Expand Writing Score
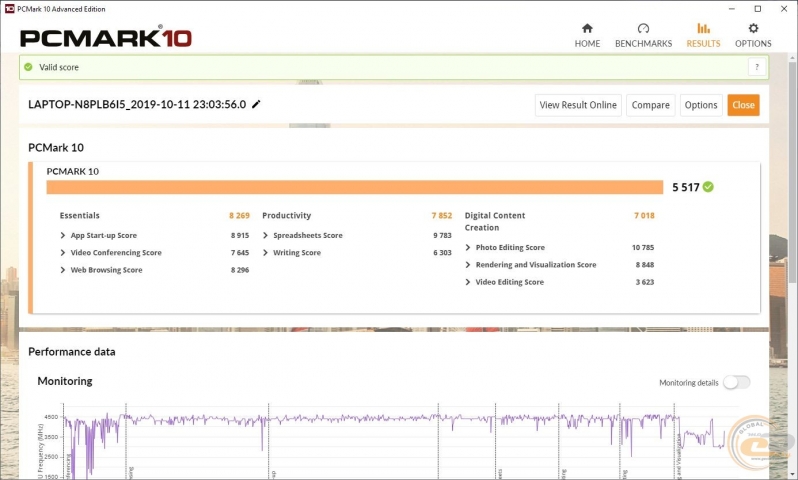Image resolution: width=798 pixels, height=480 pixels. (x=265, y=252)
